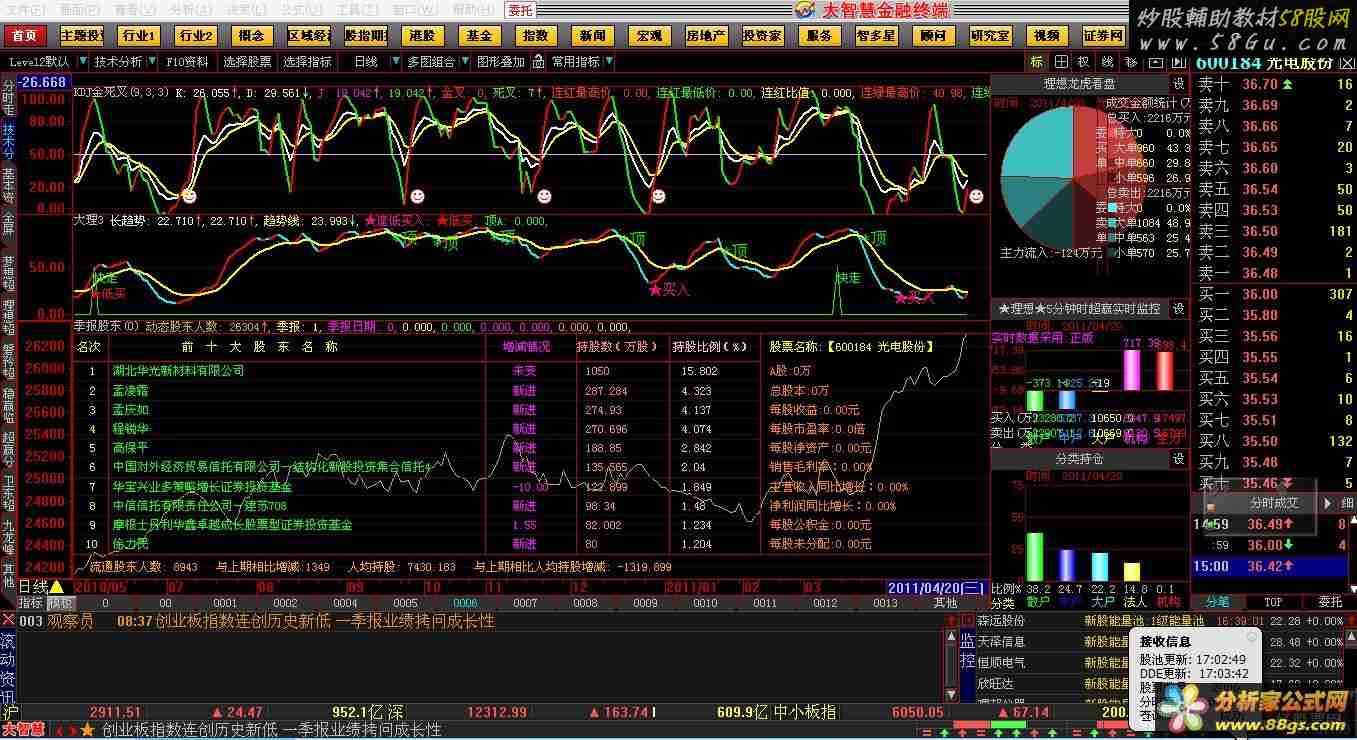Expand the 多图组合 dropdown arrow
1357x740 pixels.
463,62
